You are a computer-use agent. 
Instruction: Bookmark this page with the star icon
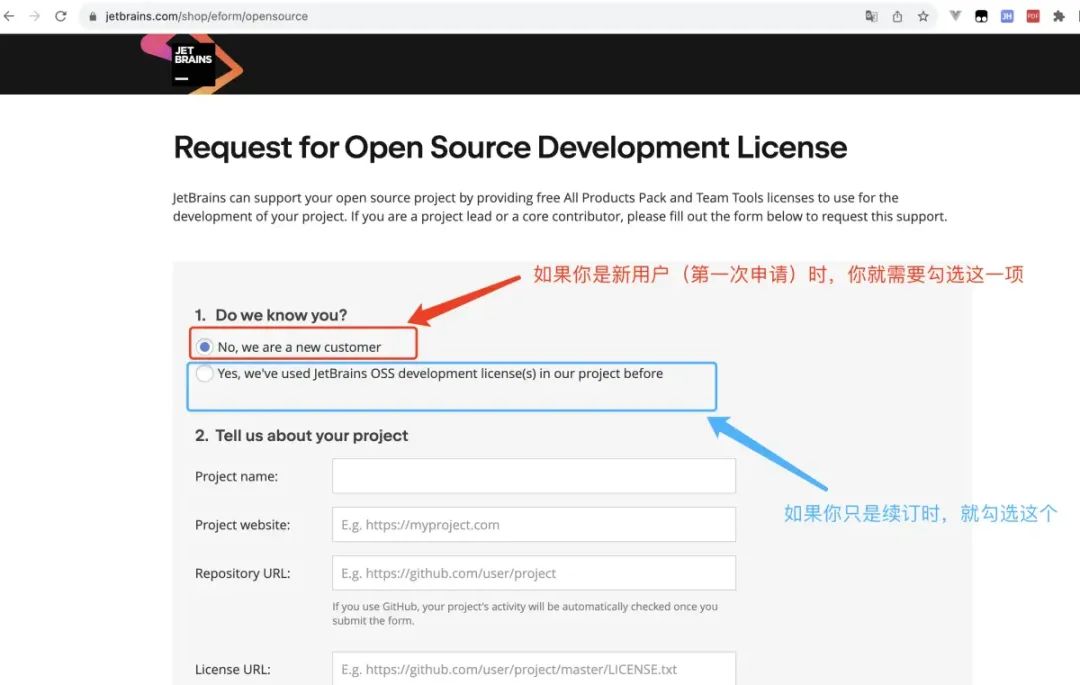tap(923, 16)
